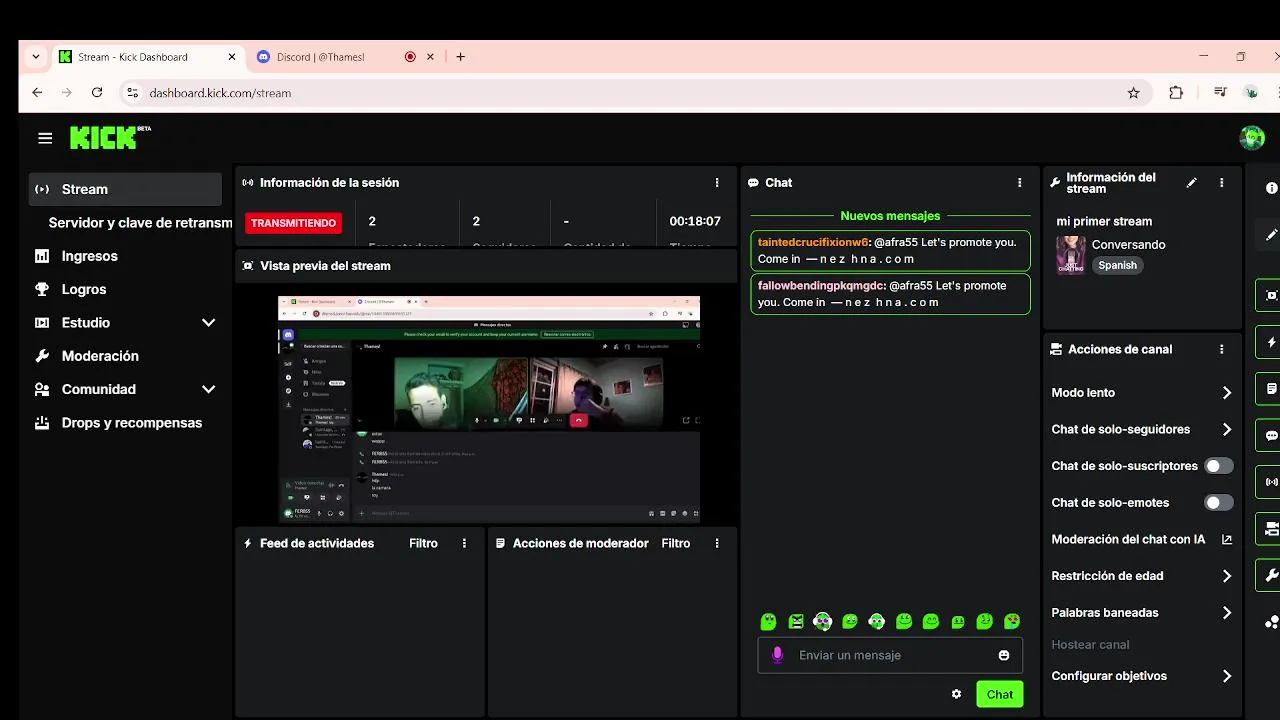Screen dimensions: 1280x720
Task: Click the purple microphone icon in chat input
Action: point(777,655)
